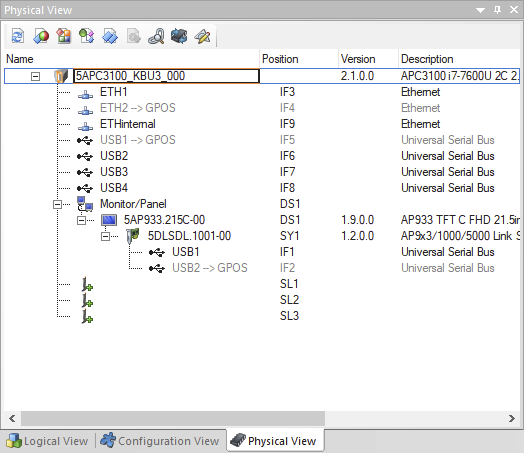
Task: Click version 1.2.0.0 cell
Action: tap(357, 236)
